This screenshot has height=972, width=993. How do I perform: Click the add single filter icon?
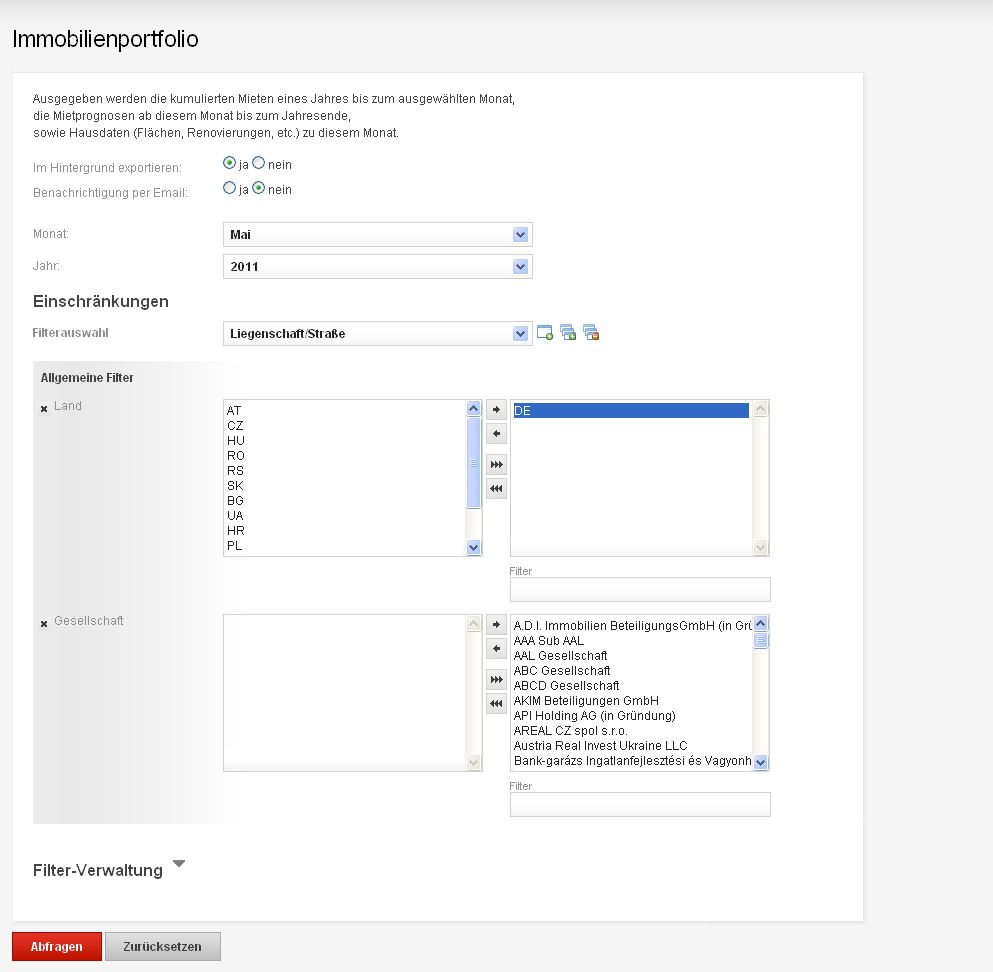[545, 333]
